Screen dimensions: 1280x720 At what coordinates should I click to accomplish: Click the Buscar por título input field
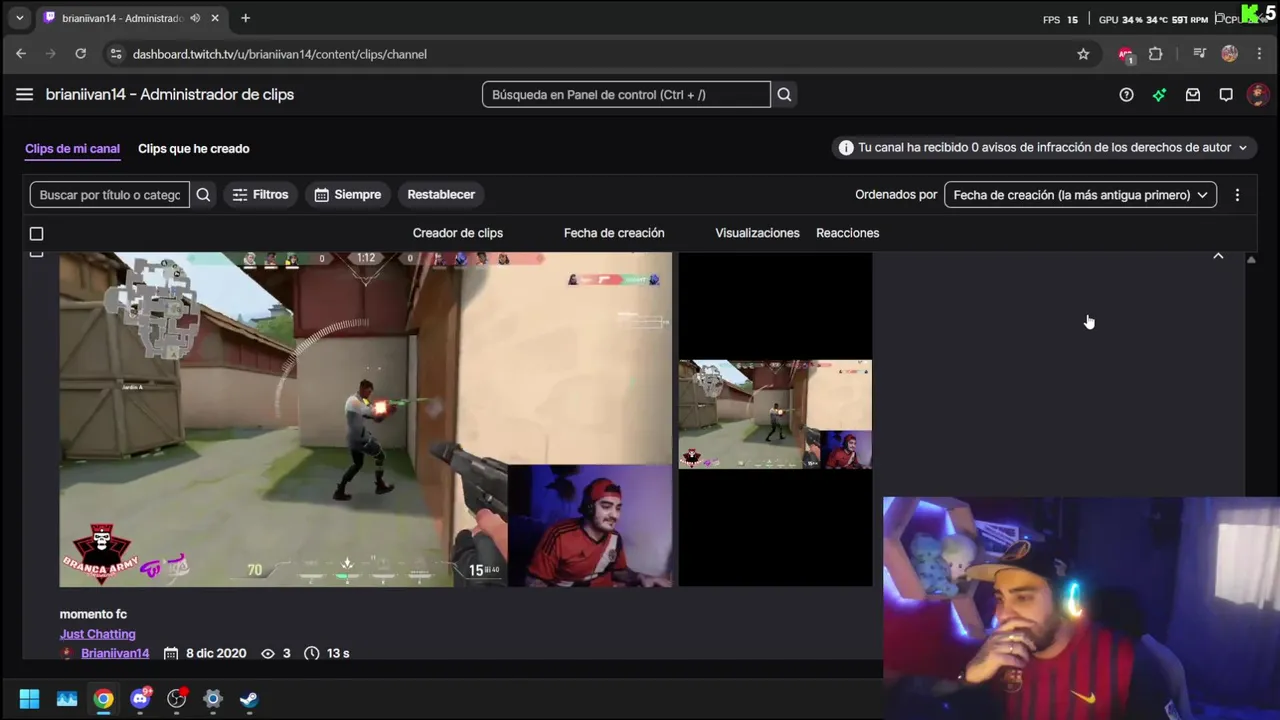[x=109, y=195]
